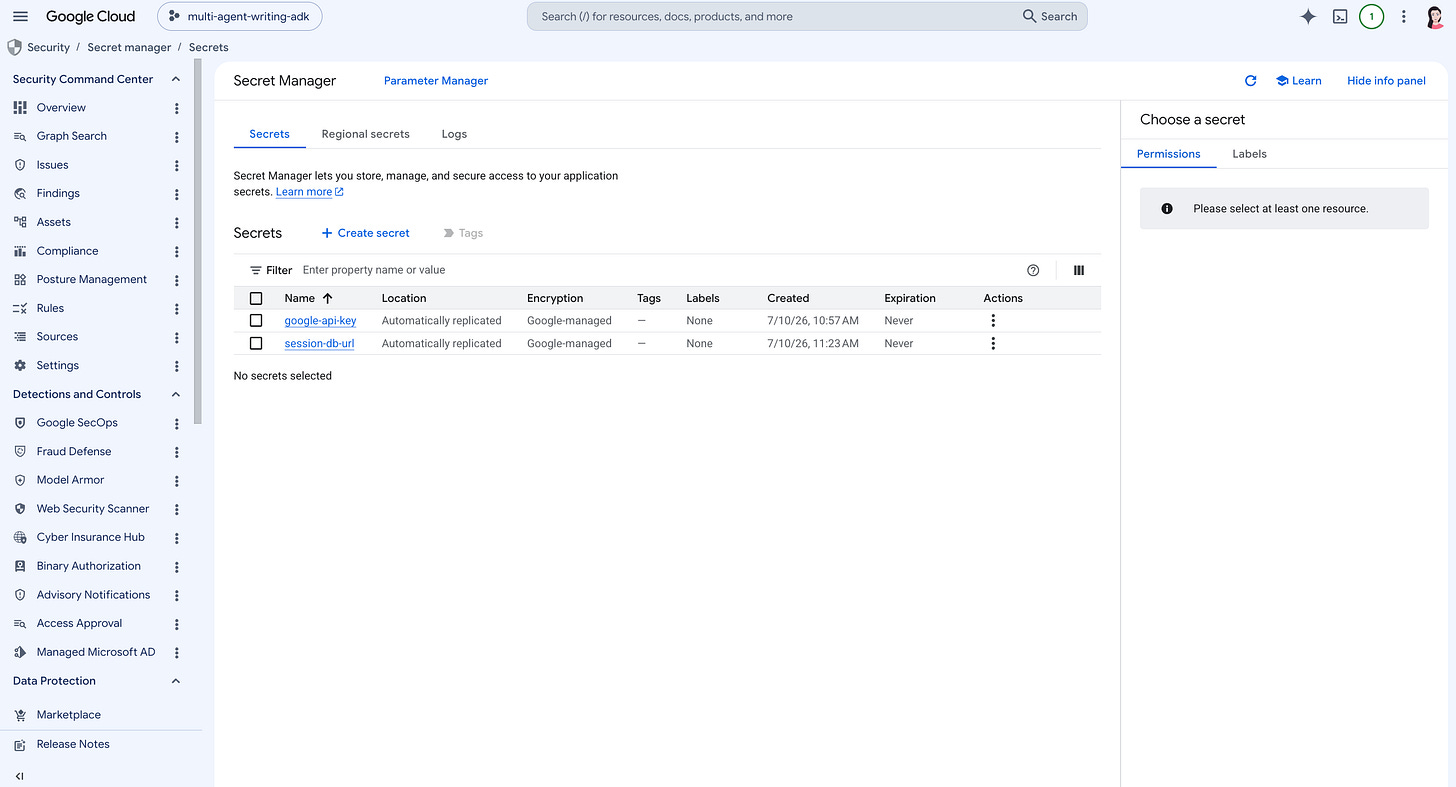Open more options next to Assets

coord(177,223)
